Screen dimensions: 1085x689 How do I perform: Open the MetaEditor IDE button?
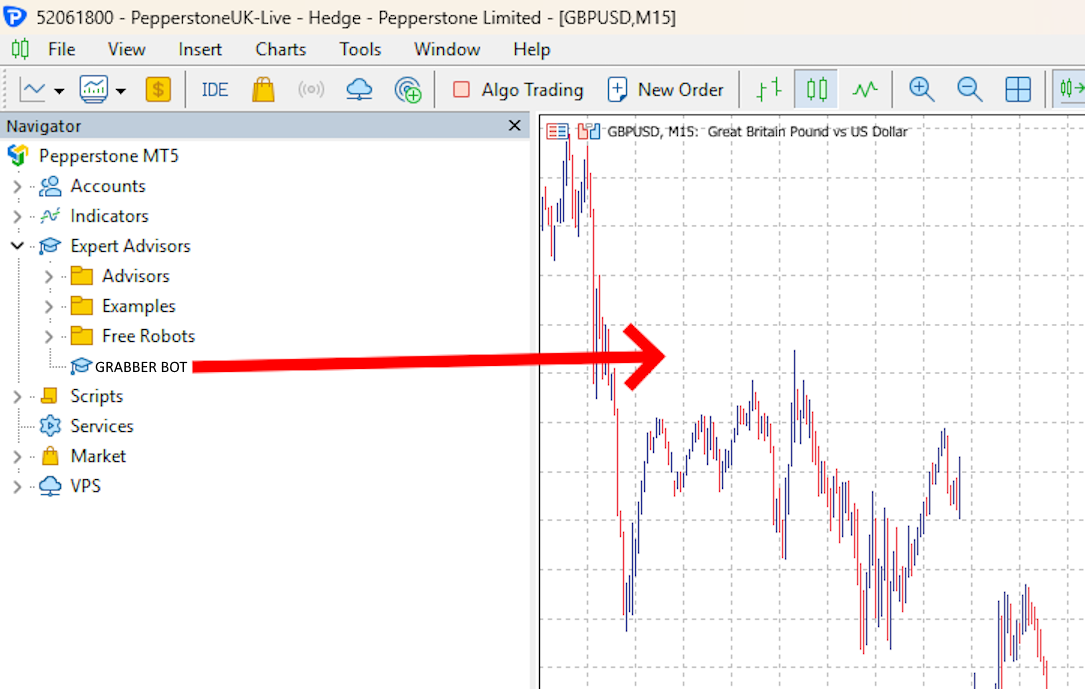point(215,90)
